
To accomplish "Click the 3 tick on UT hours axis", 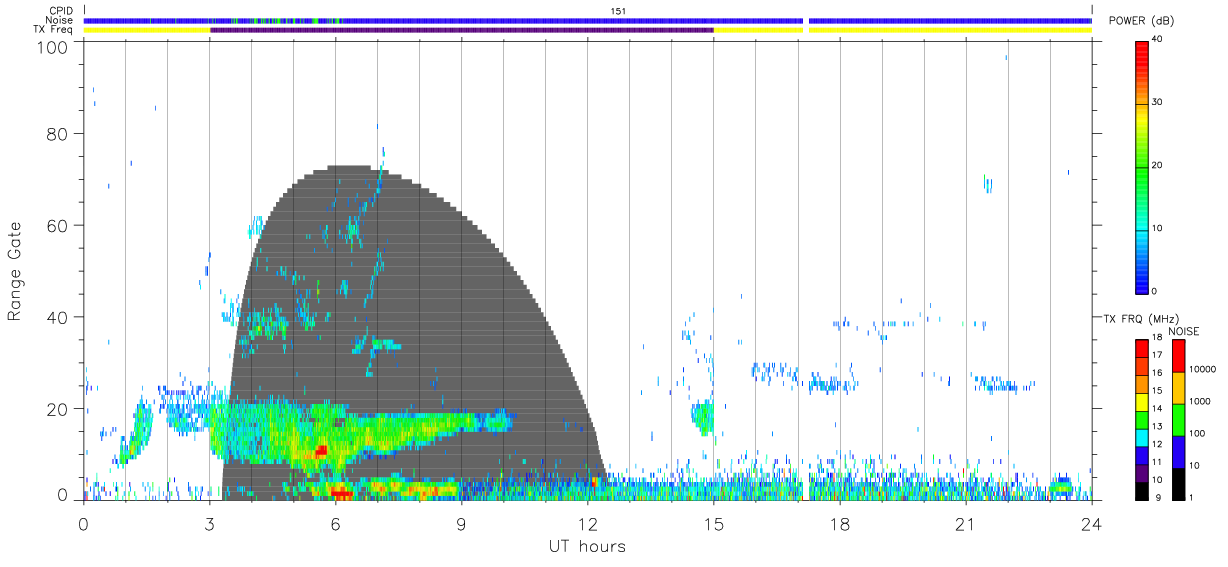I will point(209,524).
